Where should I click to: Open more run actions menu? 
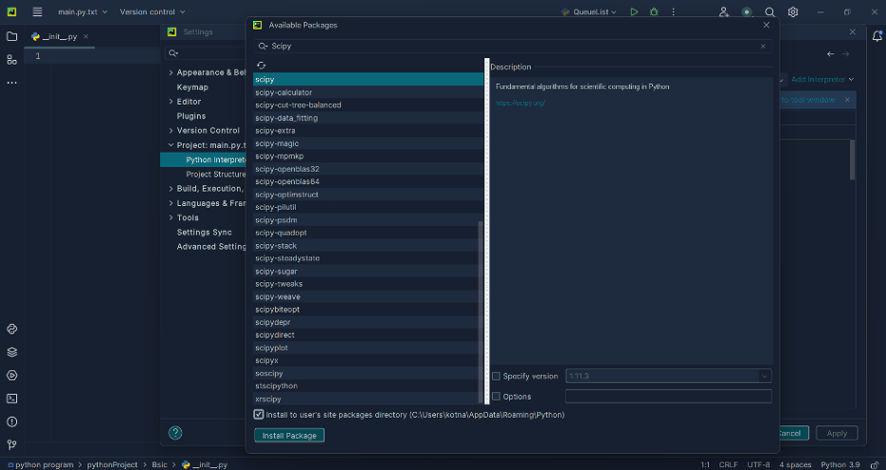click(x=673, y=11)
